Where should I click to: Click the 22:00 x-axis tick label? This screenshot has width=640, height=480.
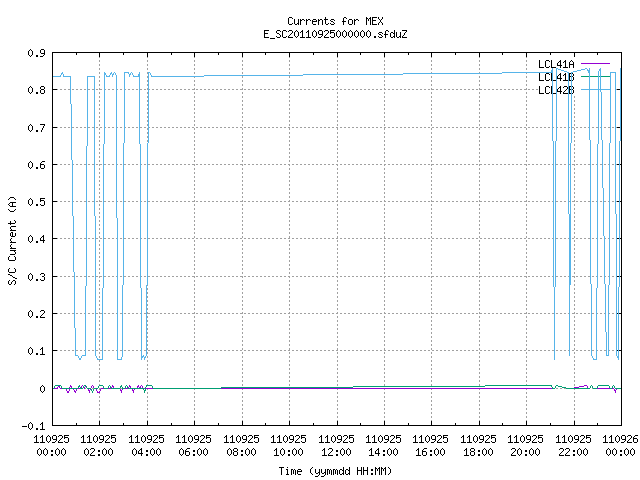(573, 446)
